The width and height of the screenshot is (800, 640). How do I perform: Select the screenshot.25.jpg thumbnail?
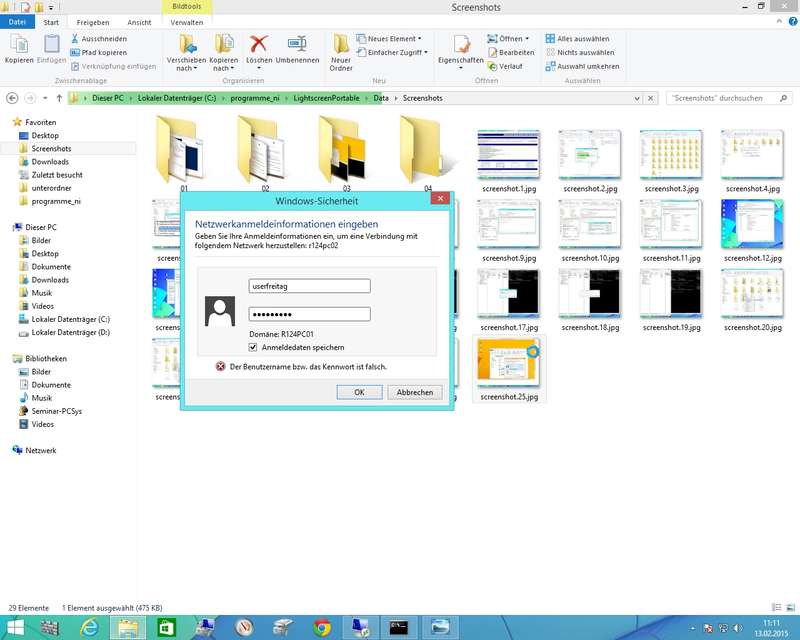[x=509, y=367]
